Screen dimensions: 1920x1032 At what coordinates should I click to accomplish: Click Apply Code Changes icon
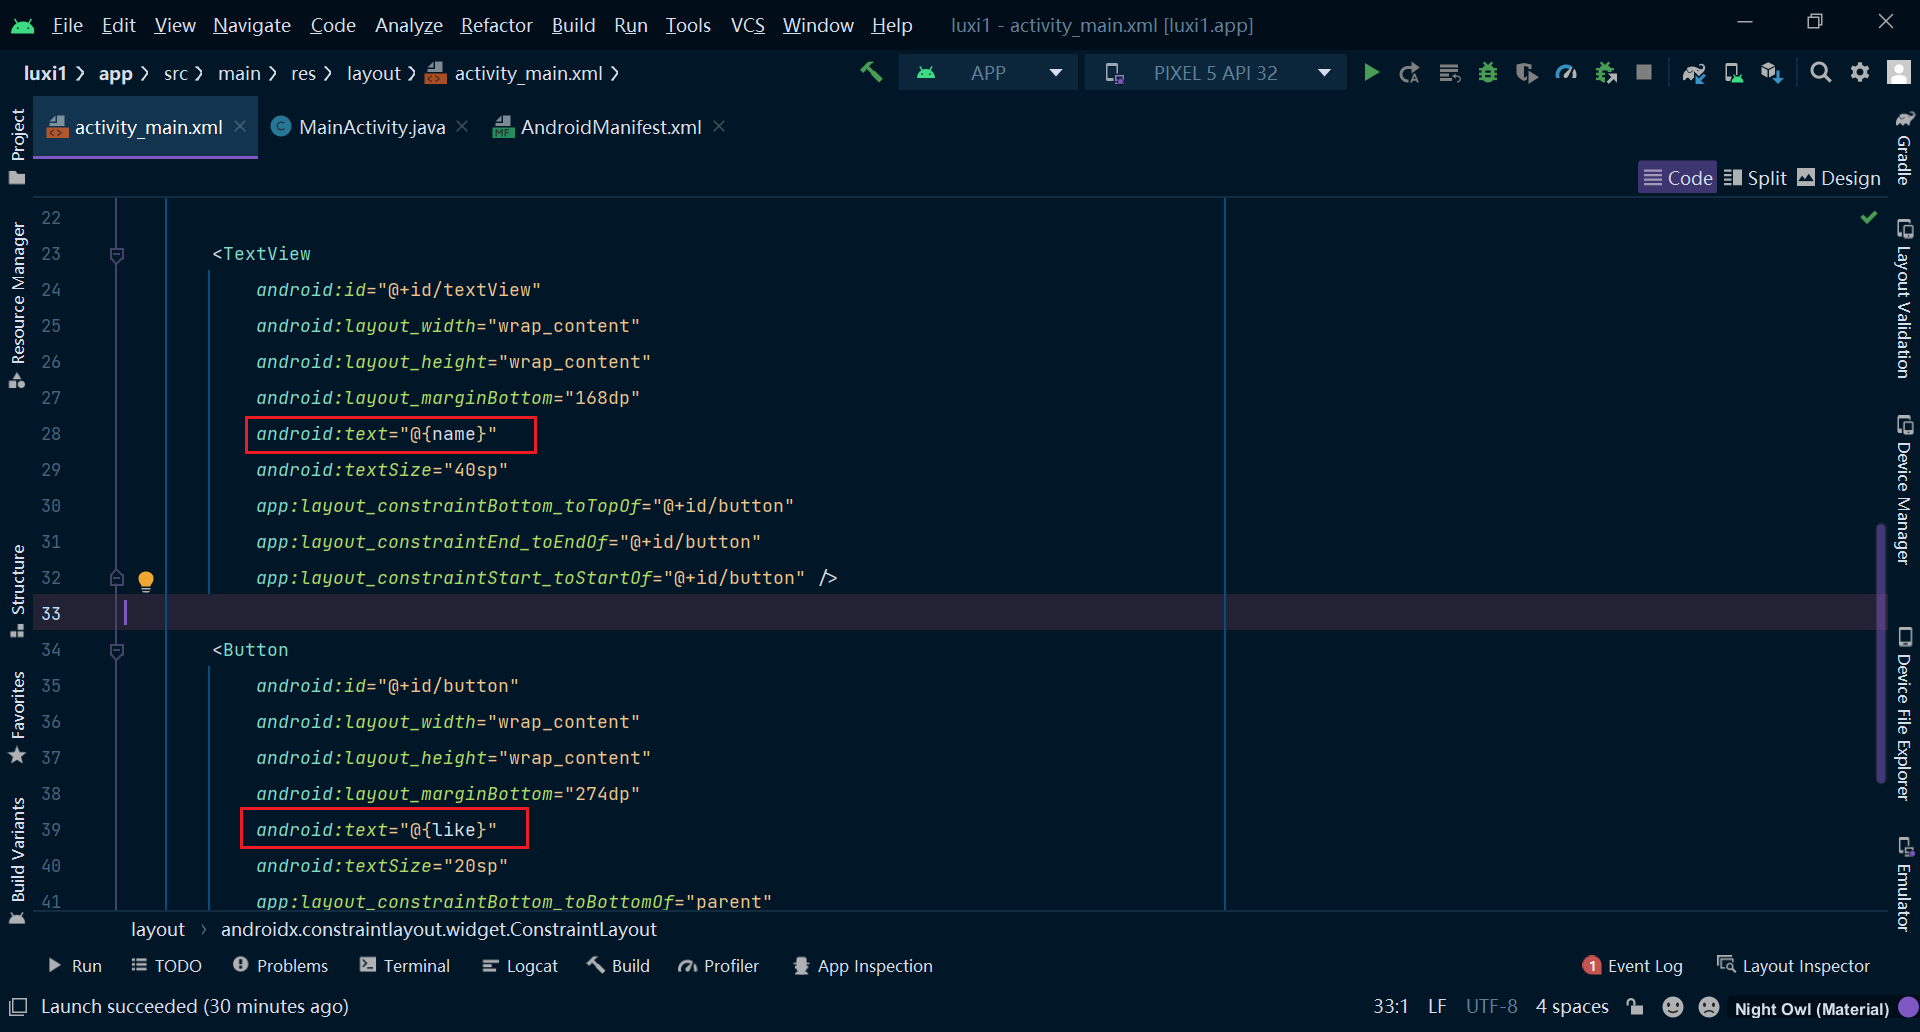coord(1449,73)
